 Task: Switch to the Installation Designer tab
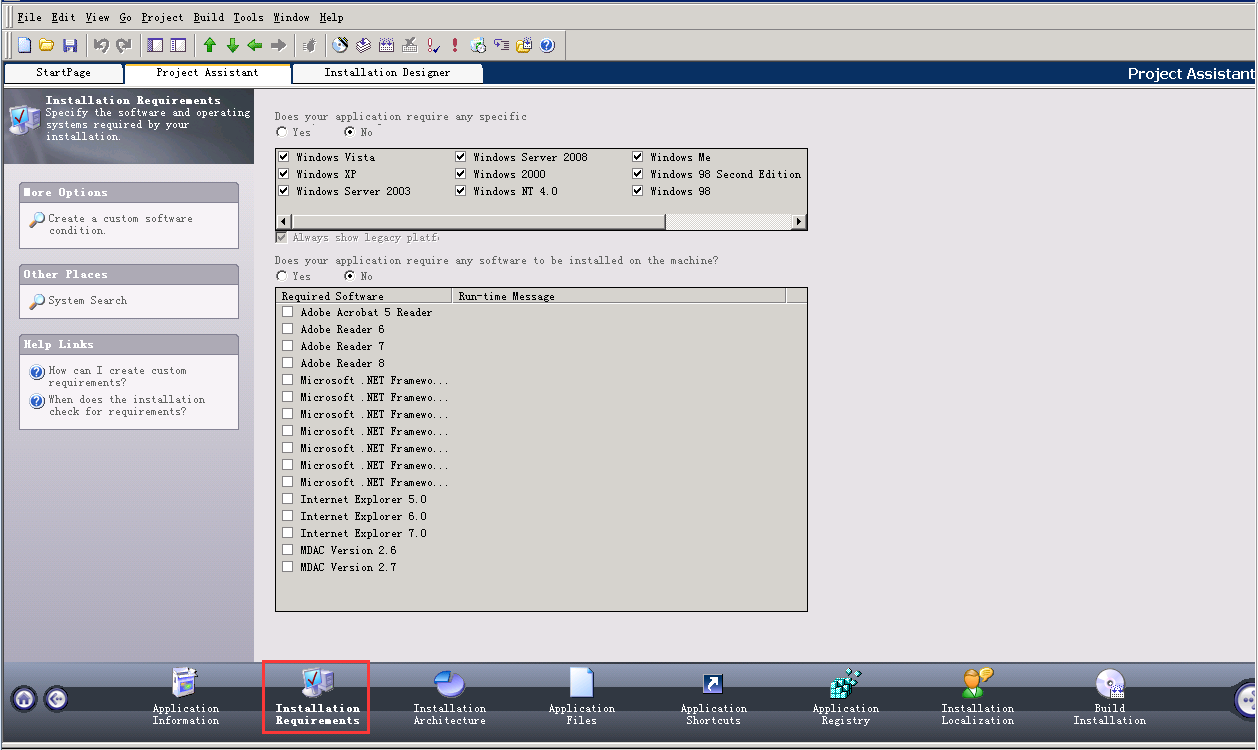(x=387, y=73)
